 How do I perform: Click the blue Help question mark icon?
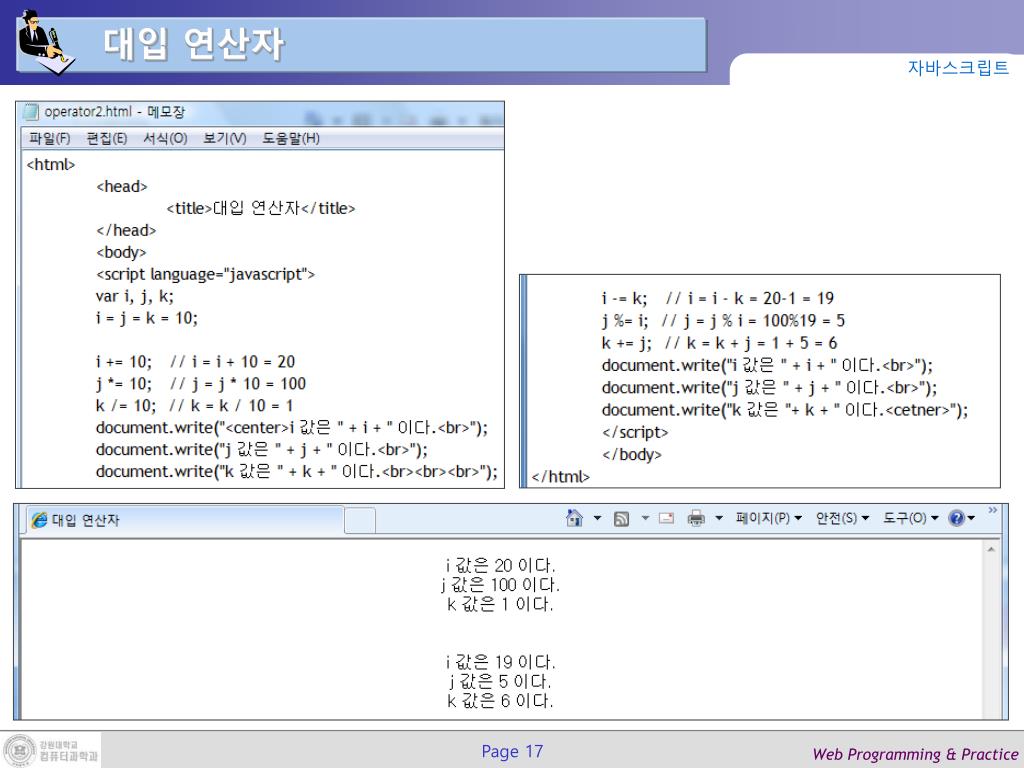pyautogui.click(x=957, y=518)
